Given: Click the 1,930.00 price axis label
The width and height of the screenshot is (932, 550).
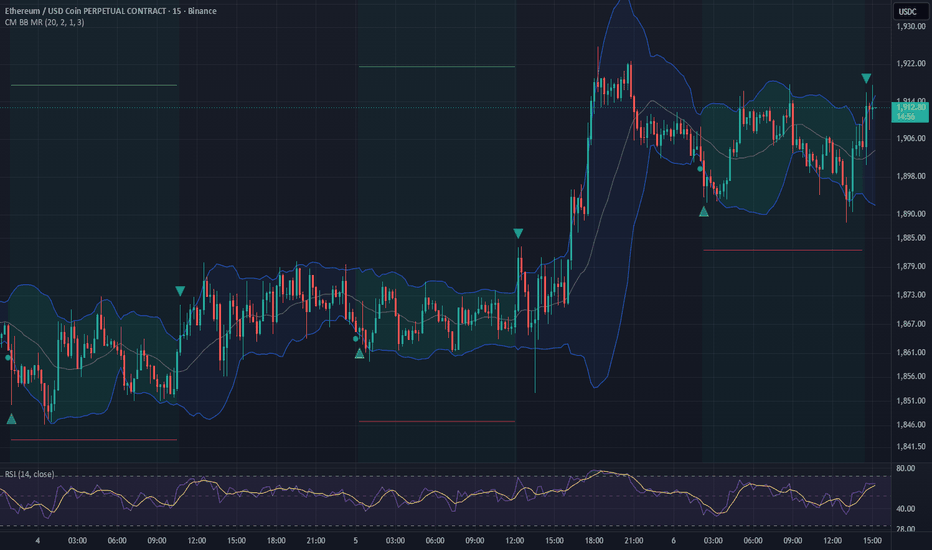Looking at the screenshot, I should pos(911,26).
